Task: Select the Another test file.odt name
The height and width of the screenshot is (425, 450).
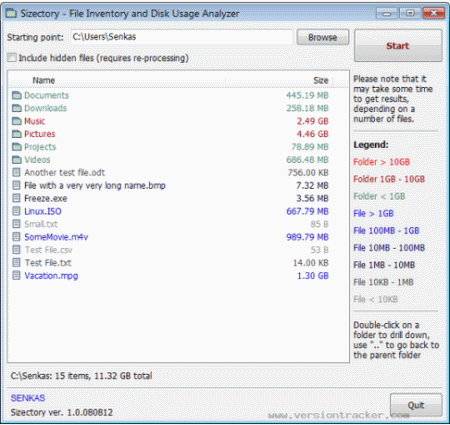Action: [x=65, y=172]
